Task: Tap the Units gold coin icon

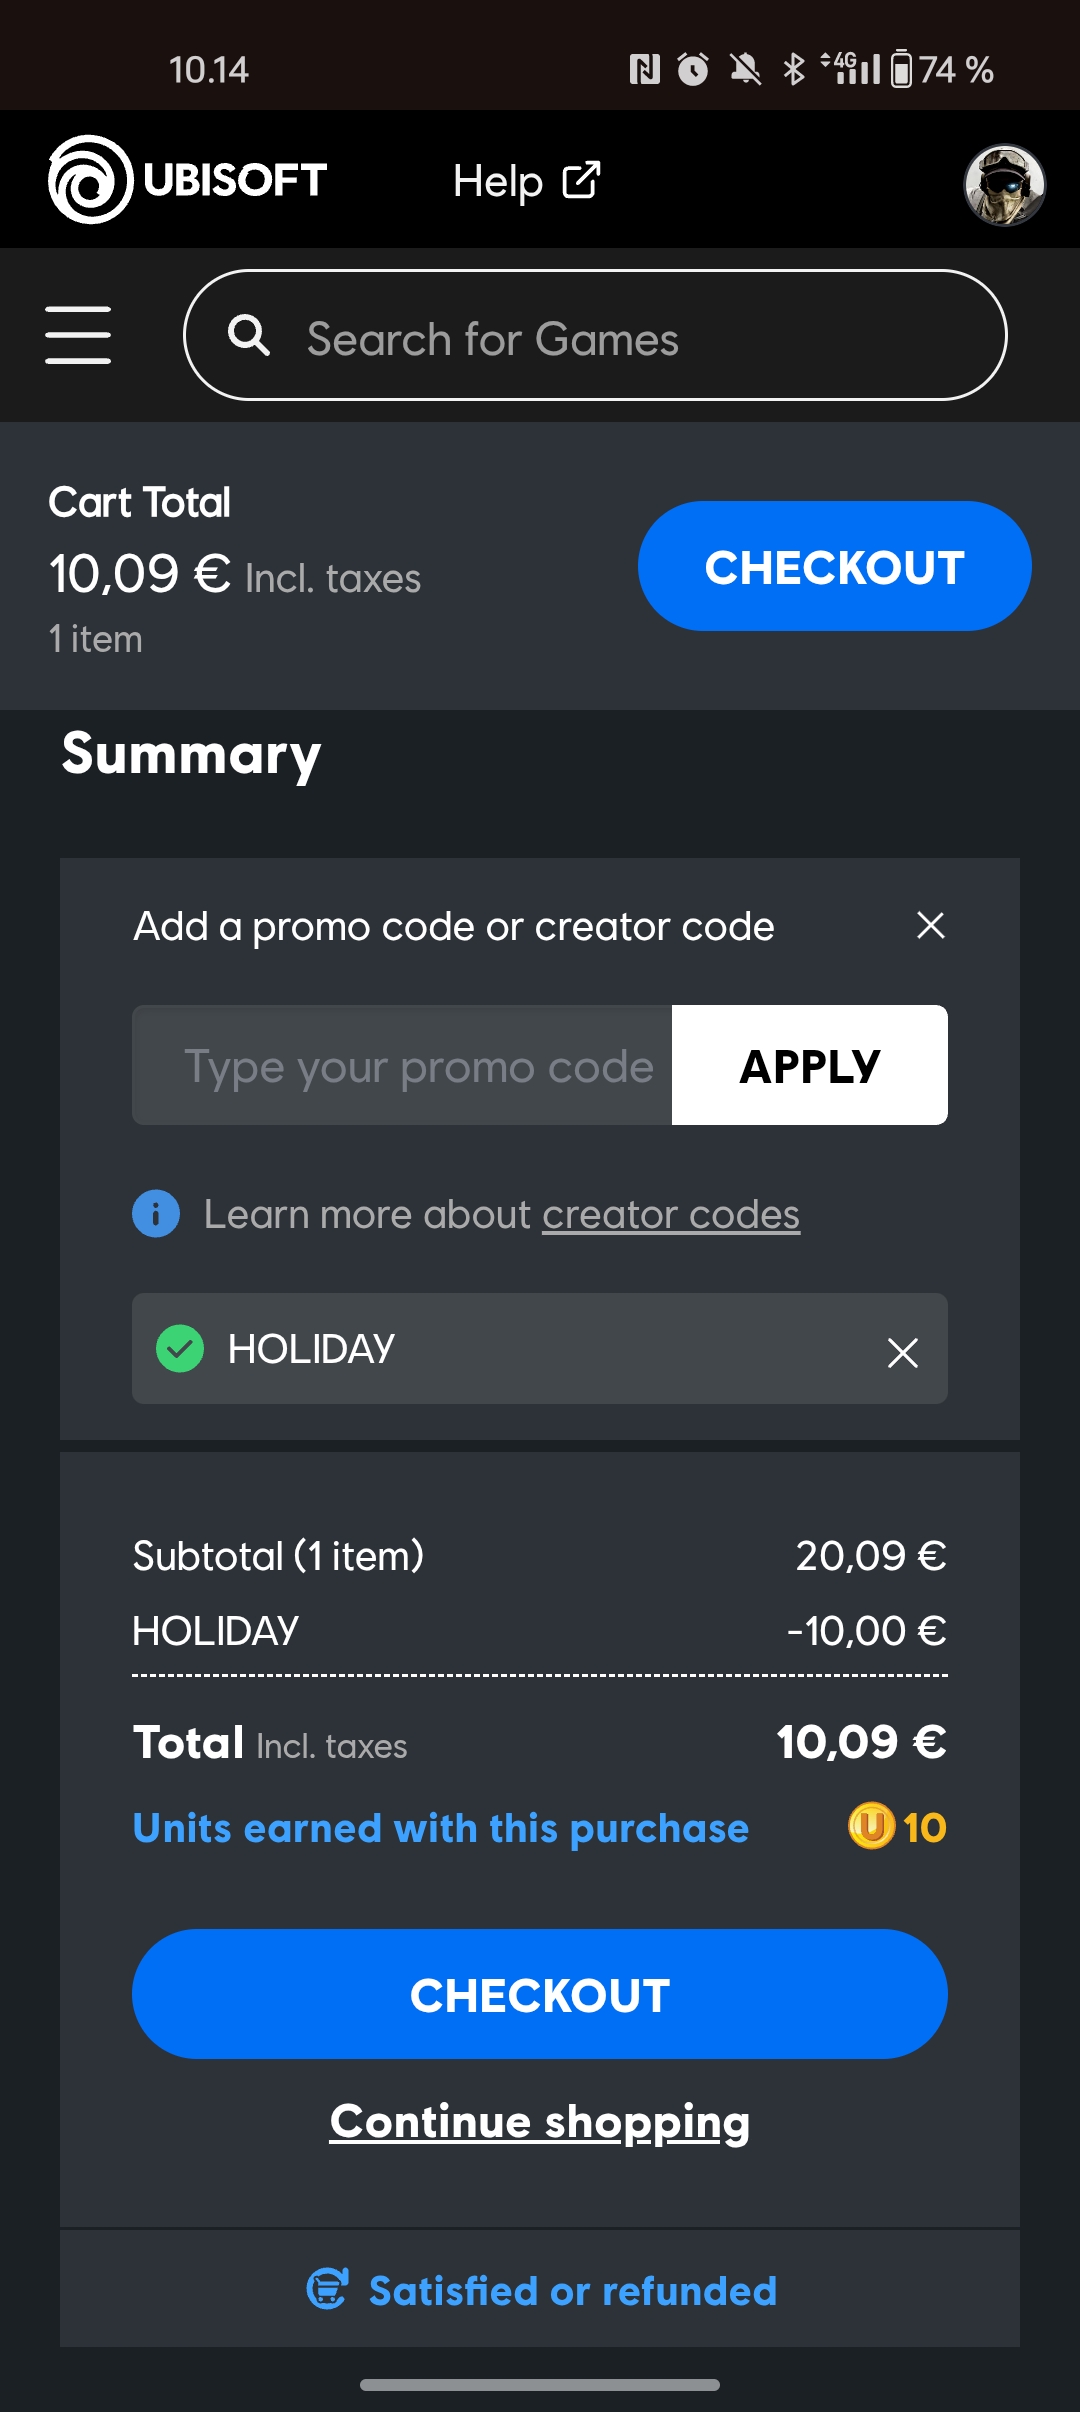Action: point(871,1827)
